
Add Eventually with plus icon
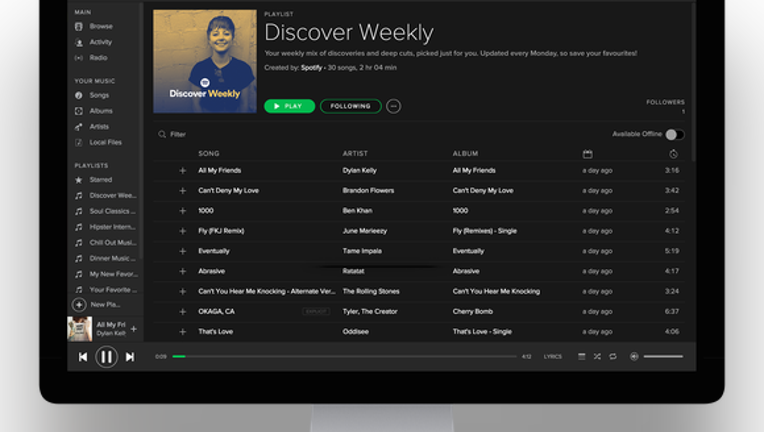click(183, 251)
